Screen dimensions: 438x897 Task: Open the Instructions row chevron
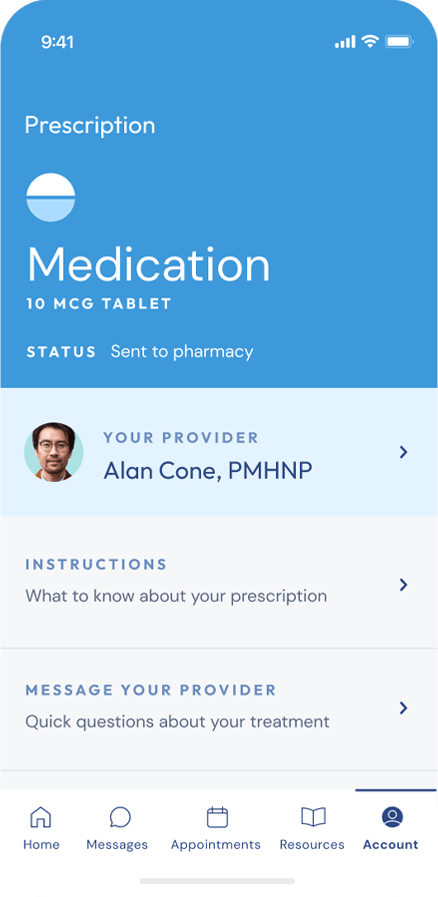[404, 585]
